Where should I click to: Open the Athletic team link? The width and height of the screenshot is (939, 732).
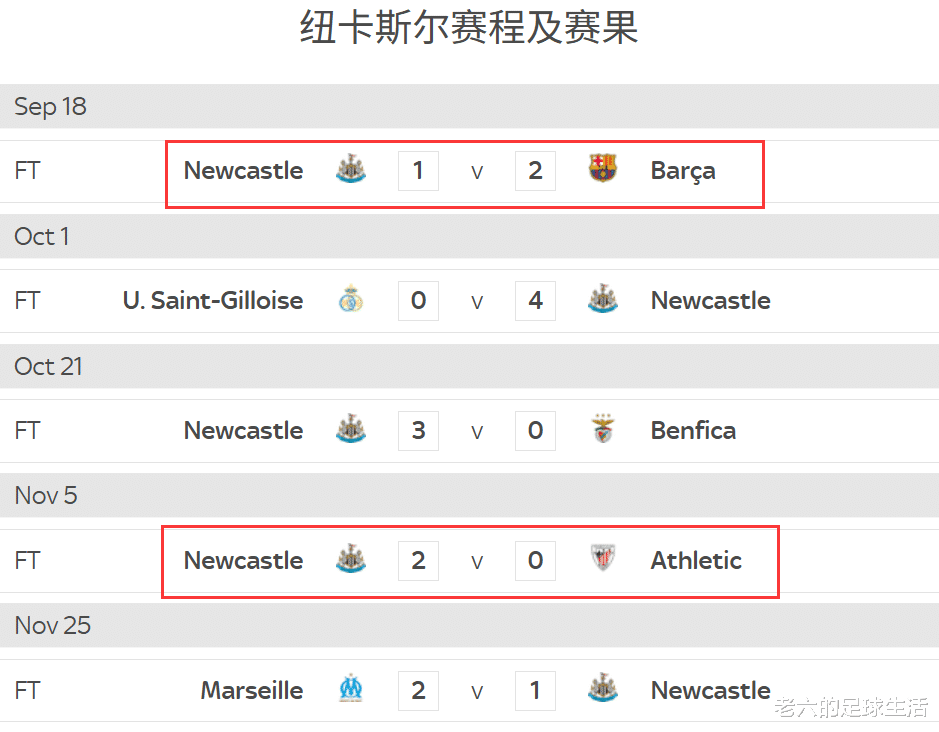tap(696, 560)
